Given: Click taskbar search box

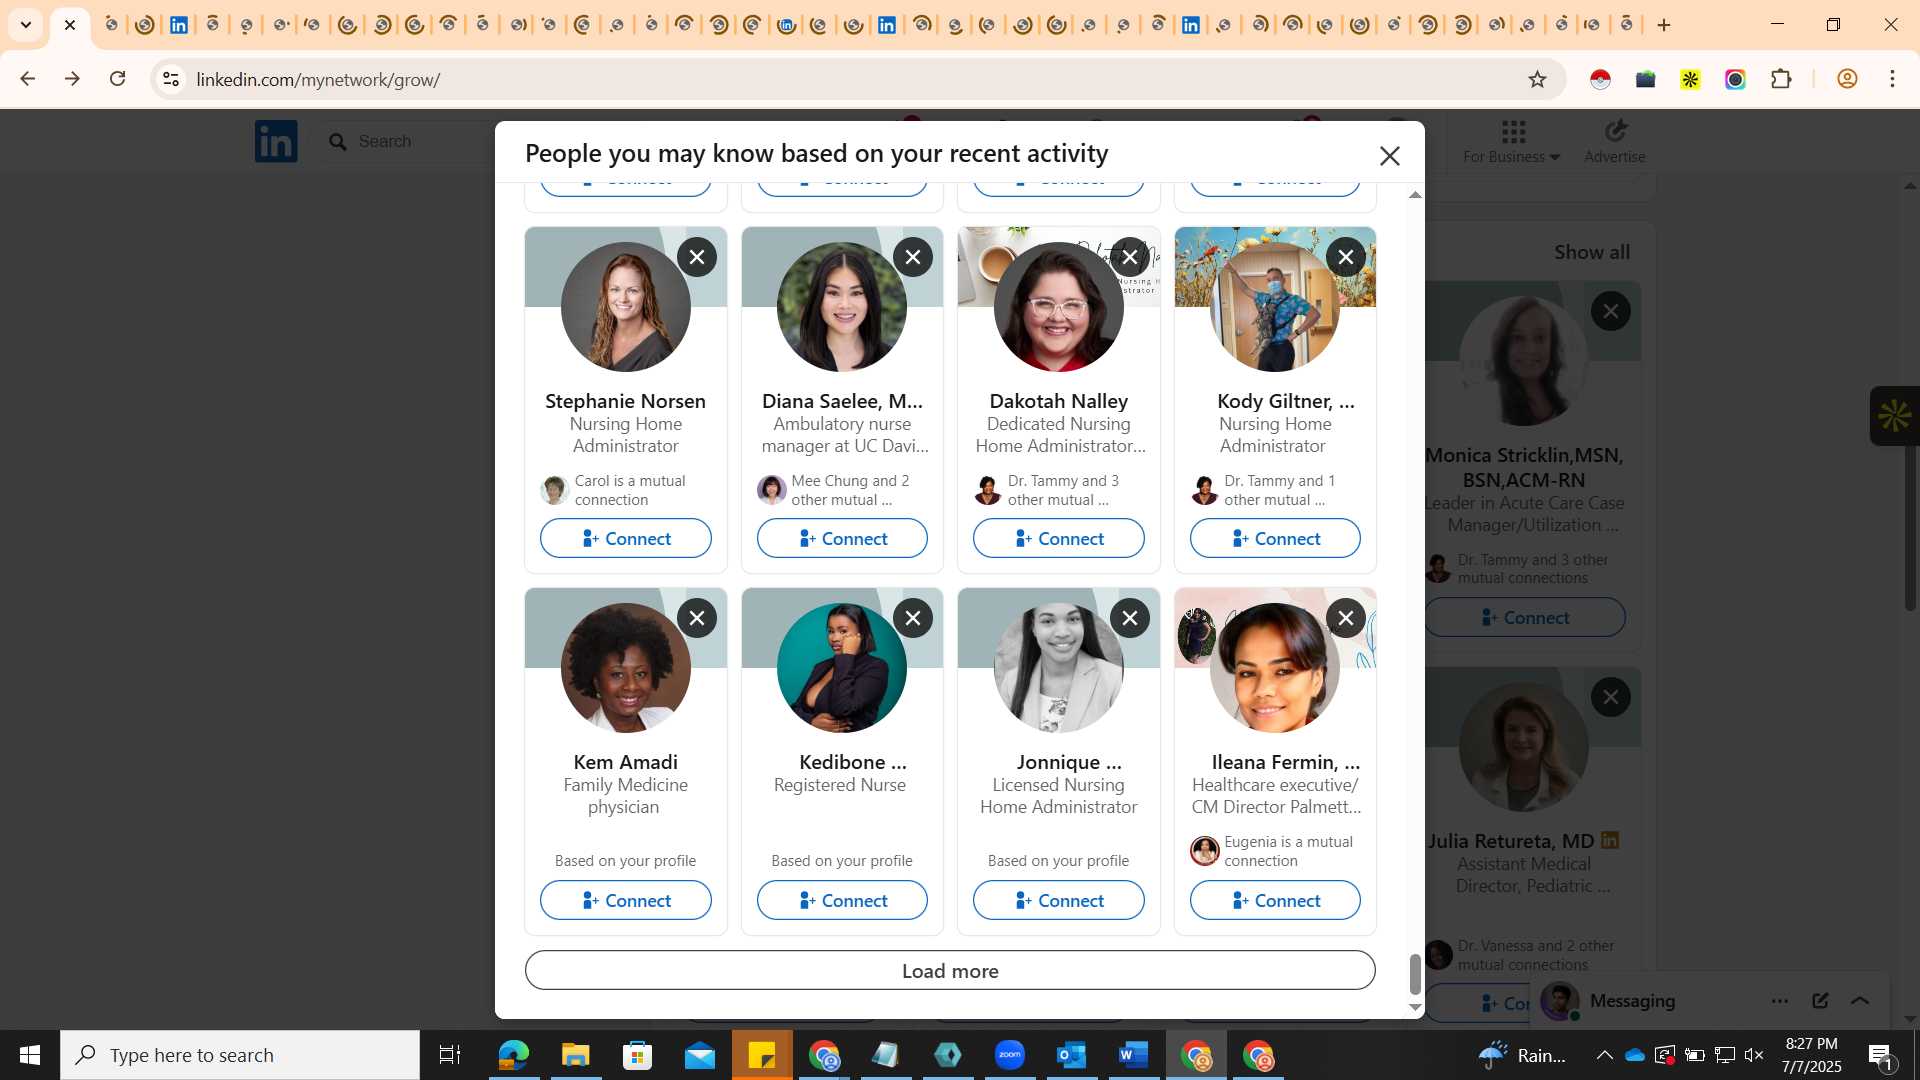Looking at the screenshot, I should click(240, 1055).
